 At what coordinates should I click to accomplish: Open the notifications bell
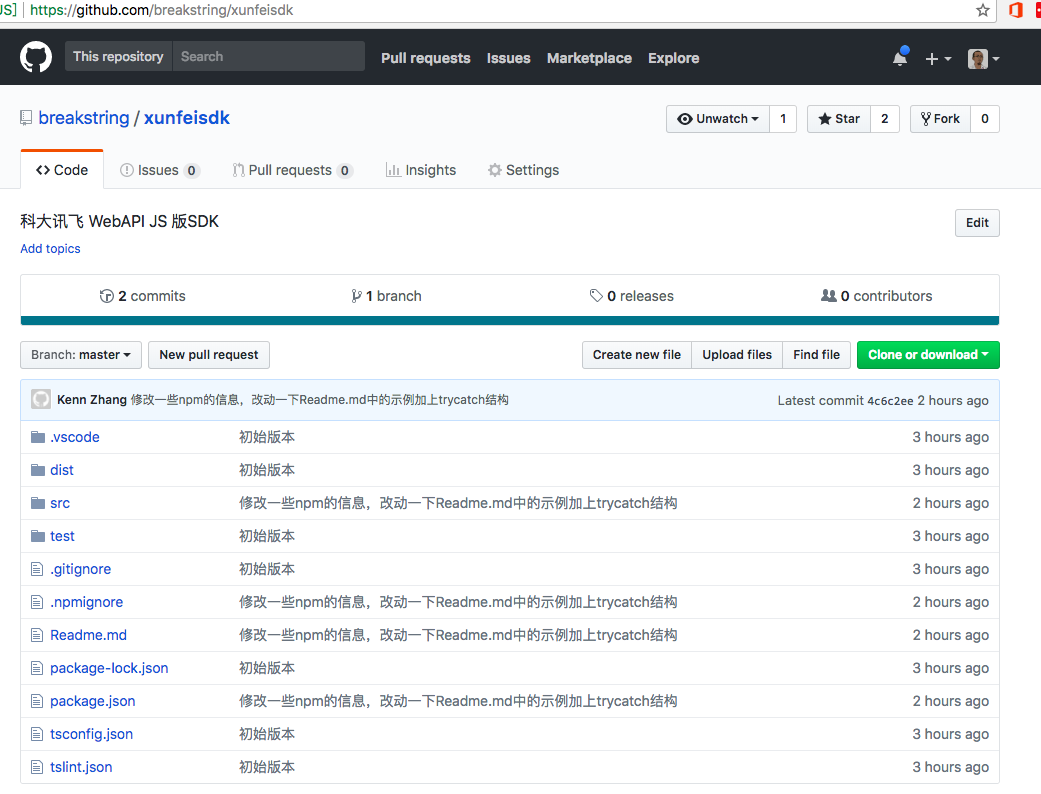900,58
